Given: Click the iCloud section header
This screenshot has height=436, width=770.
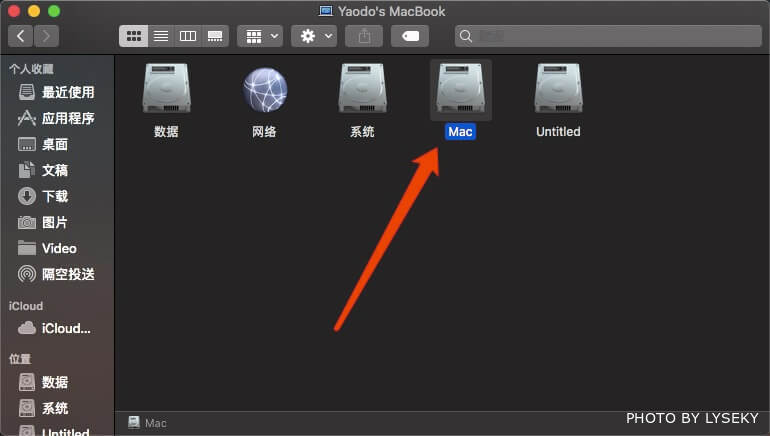Looking at the screenshot, I should coord(26,306).
